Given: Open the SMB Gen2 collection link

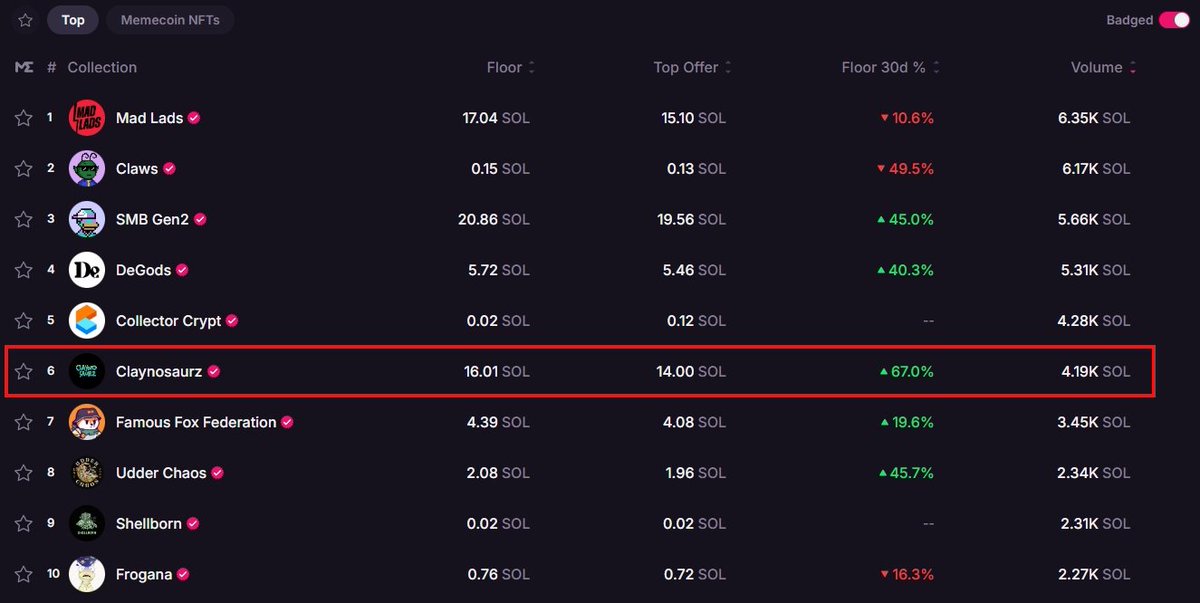Looking at the screenshot, I should pyautogui.click(x=152, y=219).
